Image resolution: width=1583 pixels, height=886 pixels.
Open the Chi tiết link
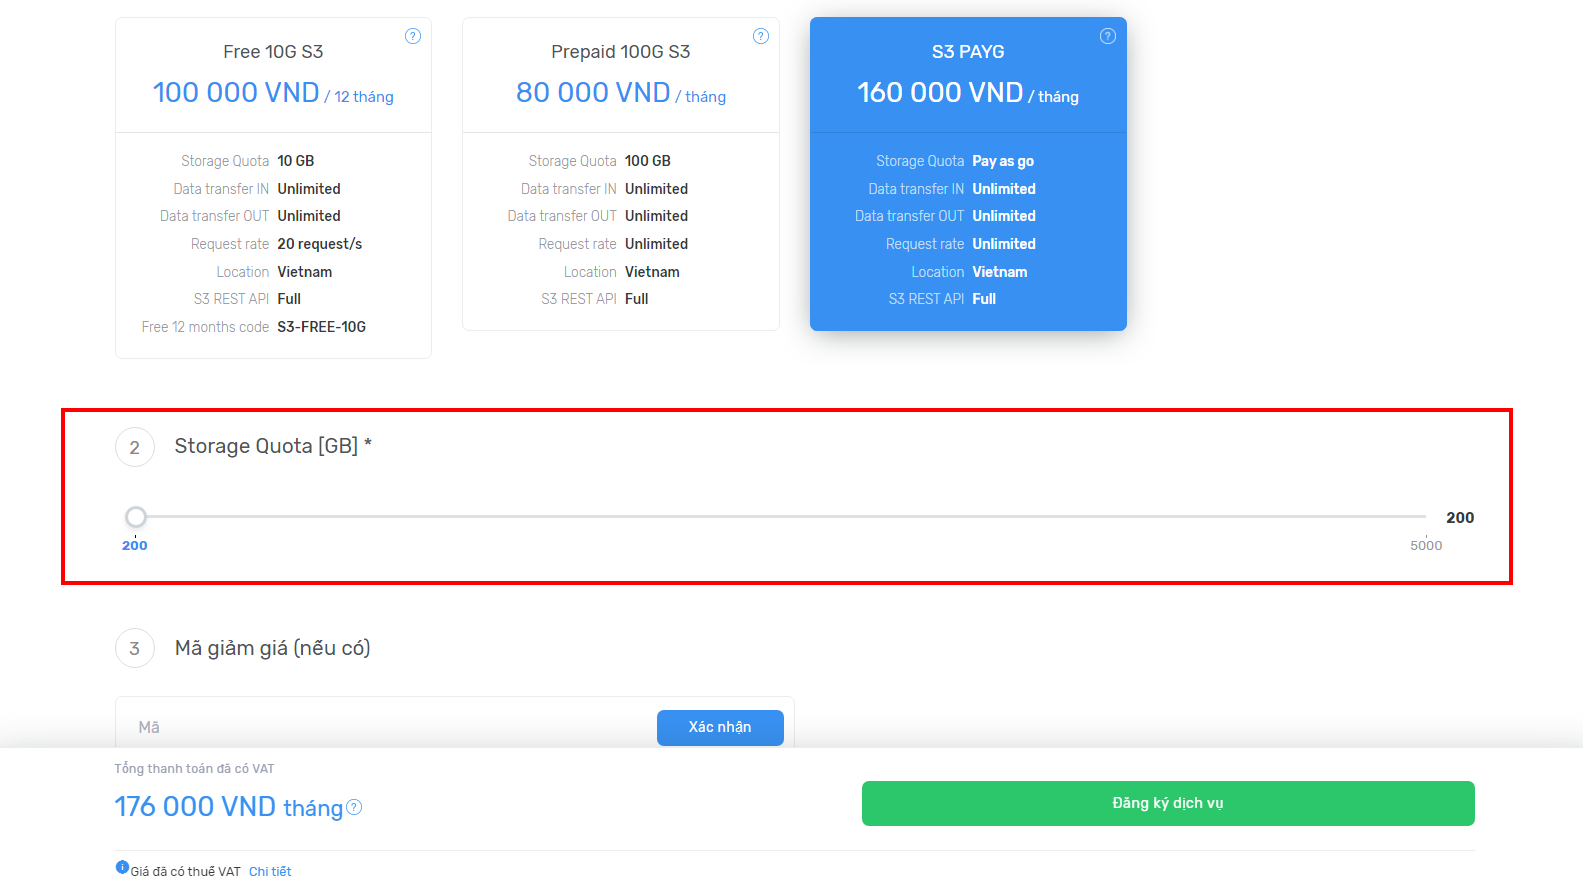click(270, 872)
